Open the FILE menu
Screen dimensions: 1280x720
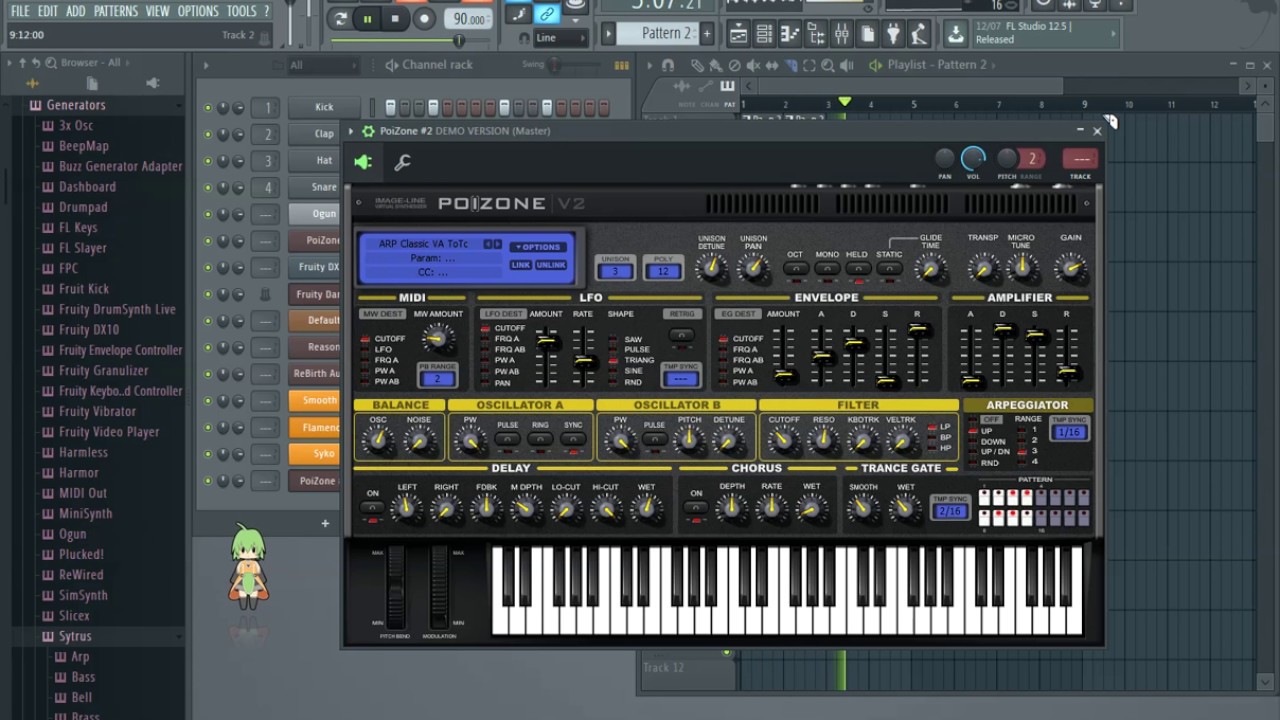point(19,11)
